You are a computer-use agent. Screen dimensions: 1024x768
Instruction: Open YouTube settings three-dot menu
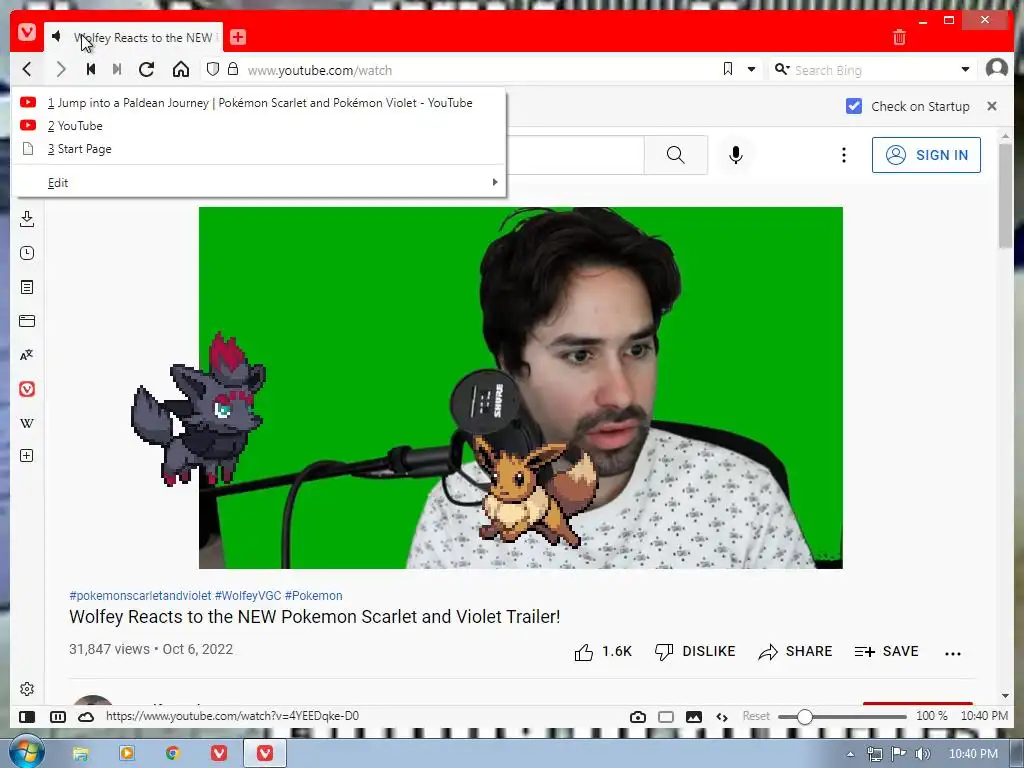point(844,155)
